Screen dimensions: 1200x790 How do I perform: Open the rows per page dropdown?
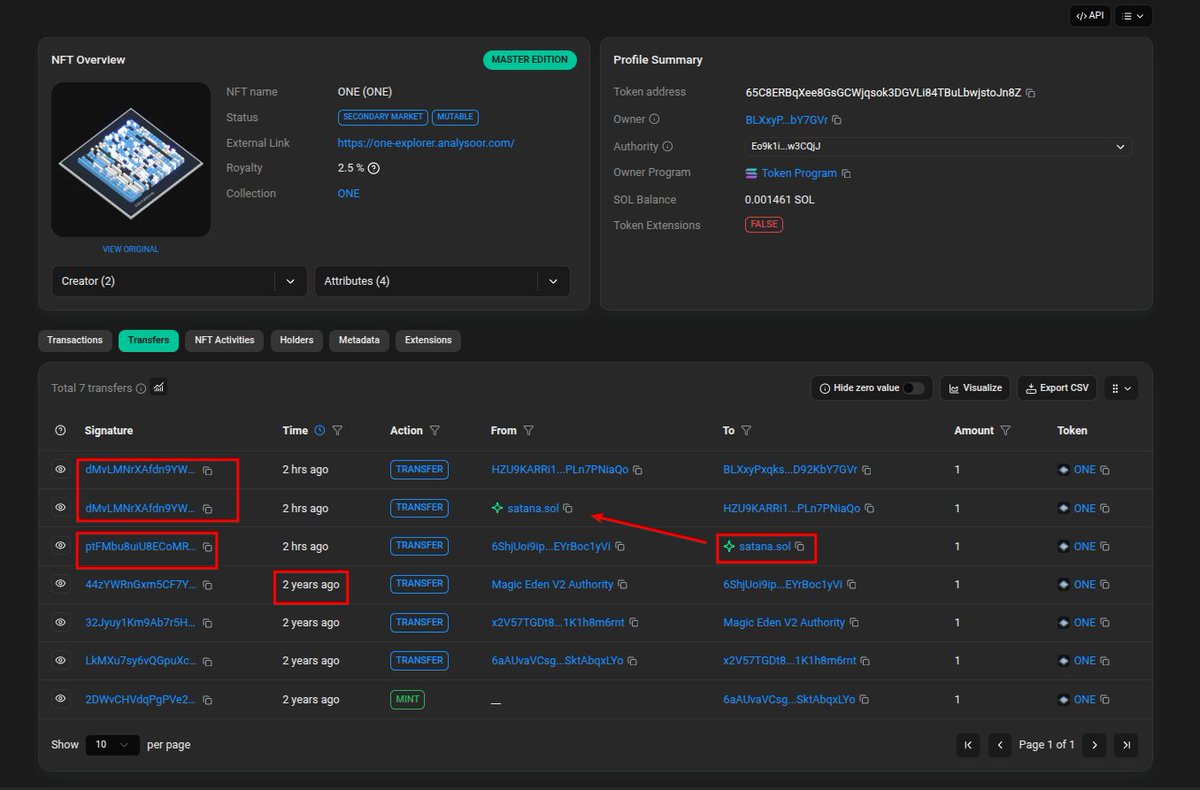[112, 745]
